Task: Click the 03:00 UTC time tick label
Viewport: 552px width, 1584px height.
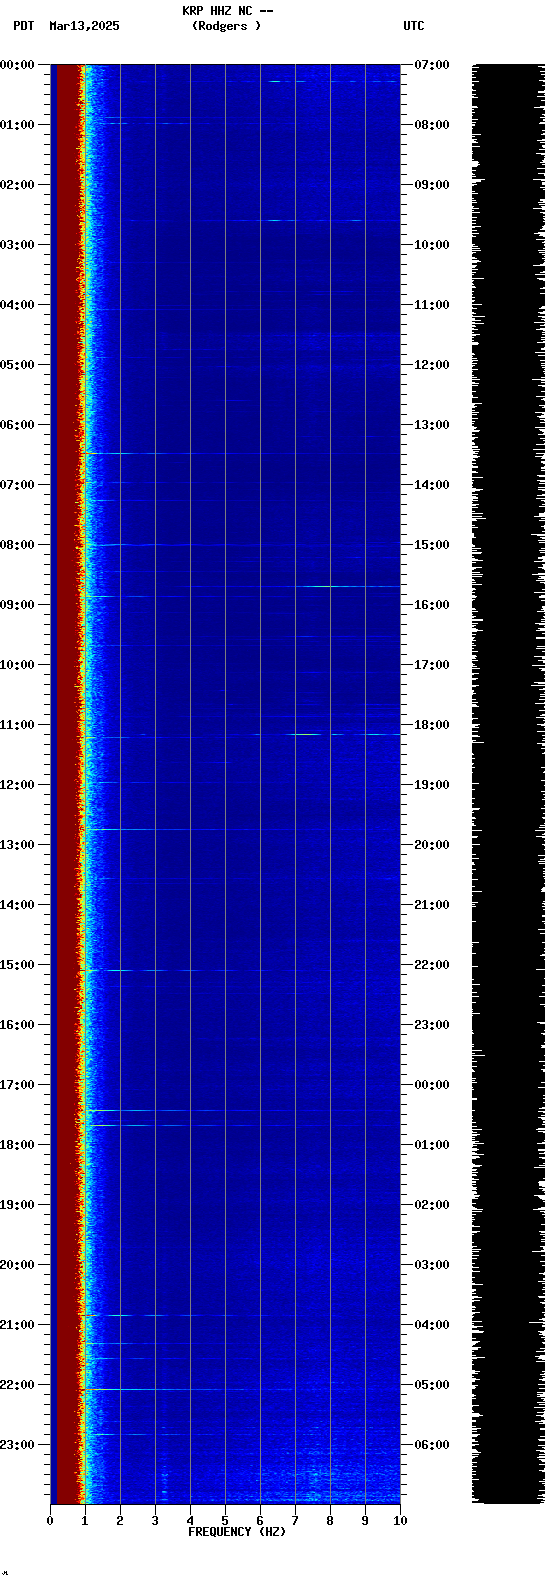Action: [x=432, y=1265]
